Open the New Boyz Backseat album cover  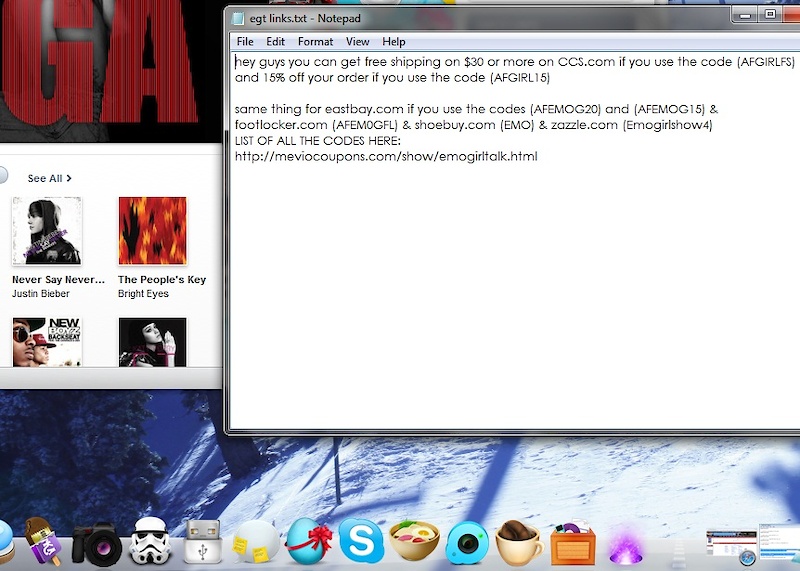tap(47, 342)
